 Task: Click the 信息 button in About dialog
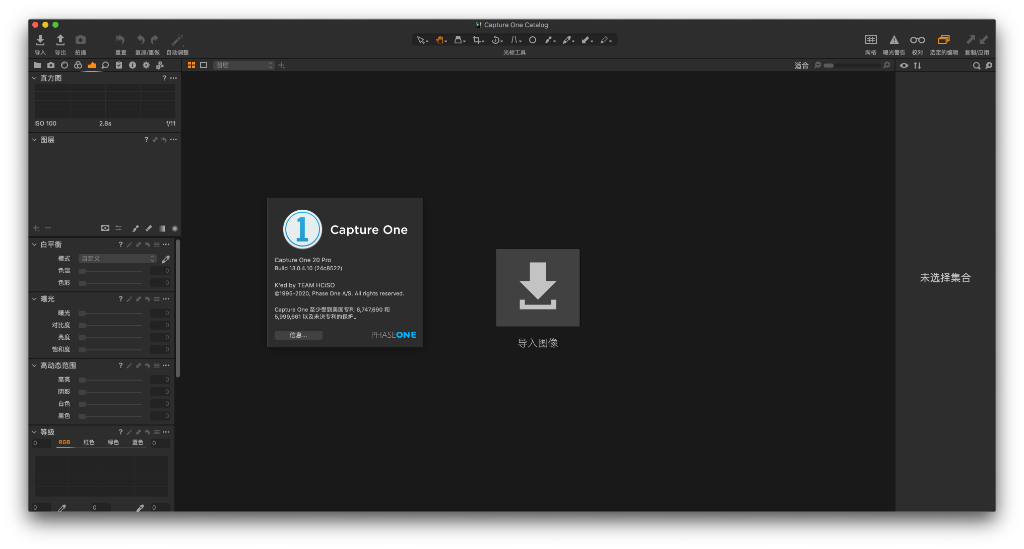[298, 335]
